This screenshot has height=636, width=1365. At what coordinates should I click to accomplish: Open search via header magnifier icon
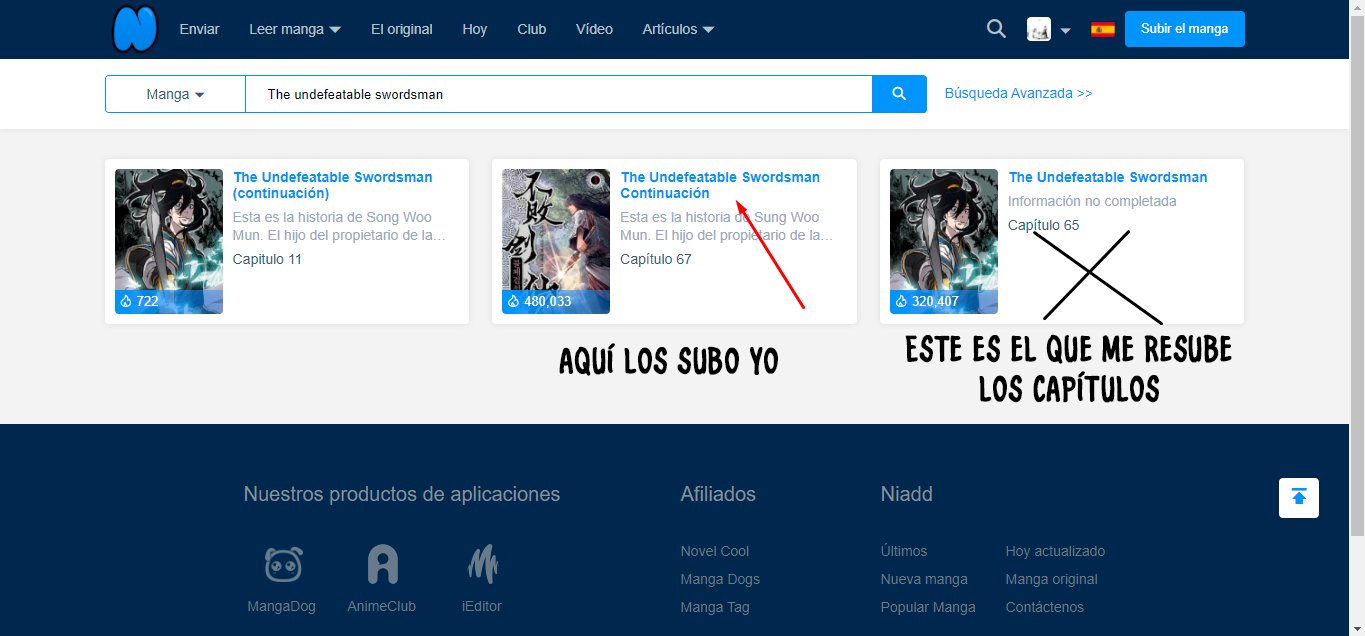point(996,29)
